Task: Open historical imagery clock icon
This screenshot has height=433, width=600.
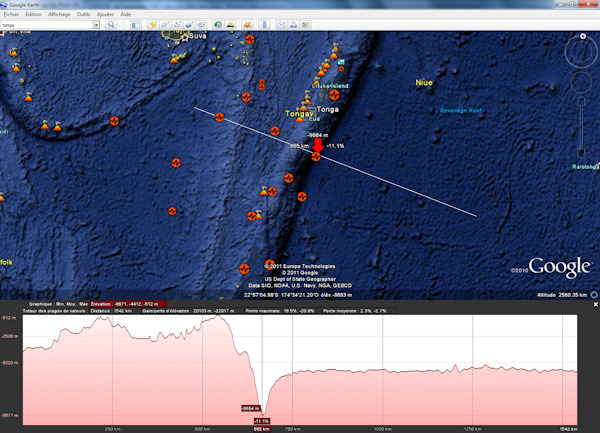Action: [x=218, y=25]
